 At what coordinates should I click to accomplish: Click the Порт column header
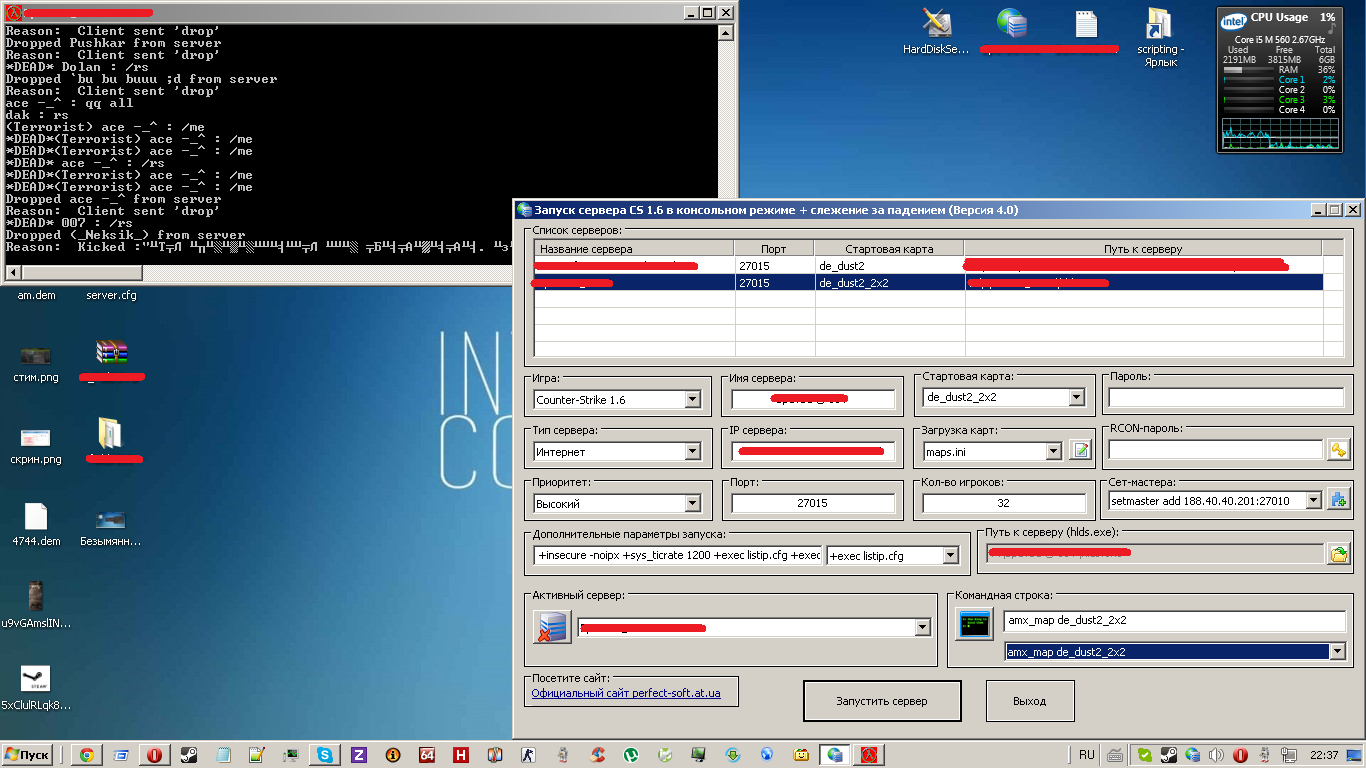click(x=774, y=248)
